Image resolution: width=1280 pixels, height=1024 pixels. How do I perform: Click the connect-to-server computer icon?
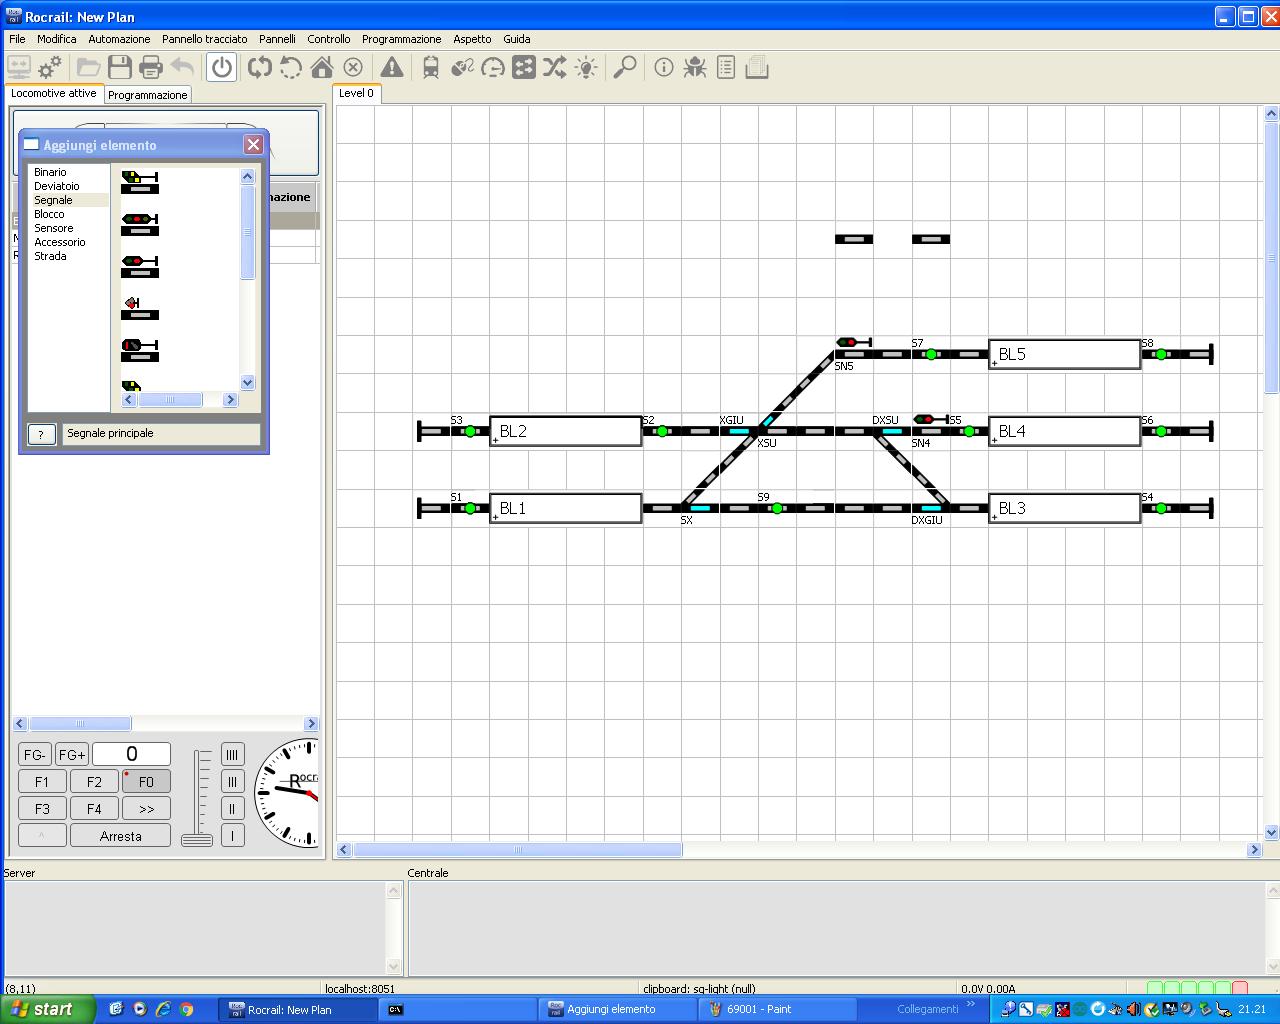[x=18, y=67]
